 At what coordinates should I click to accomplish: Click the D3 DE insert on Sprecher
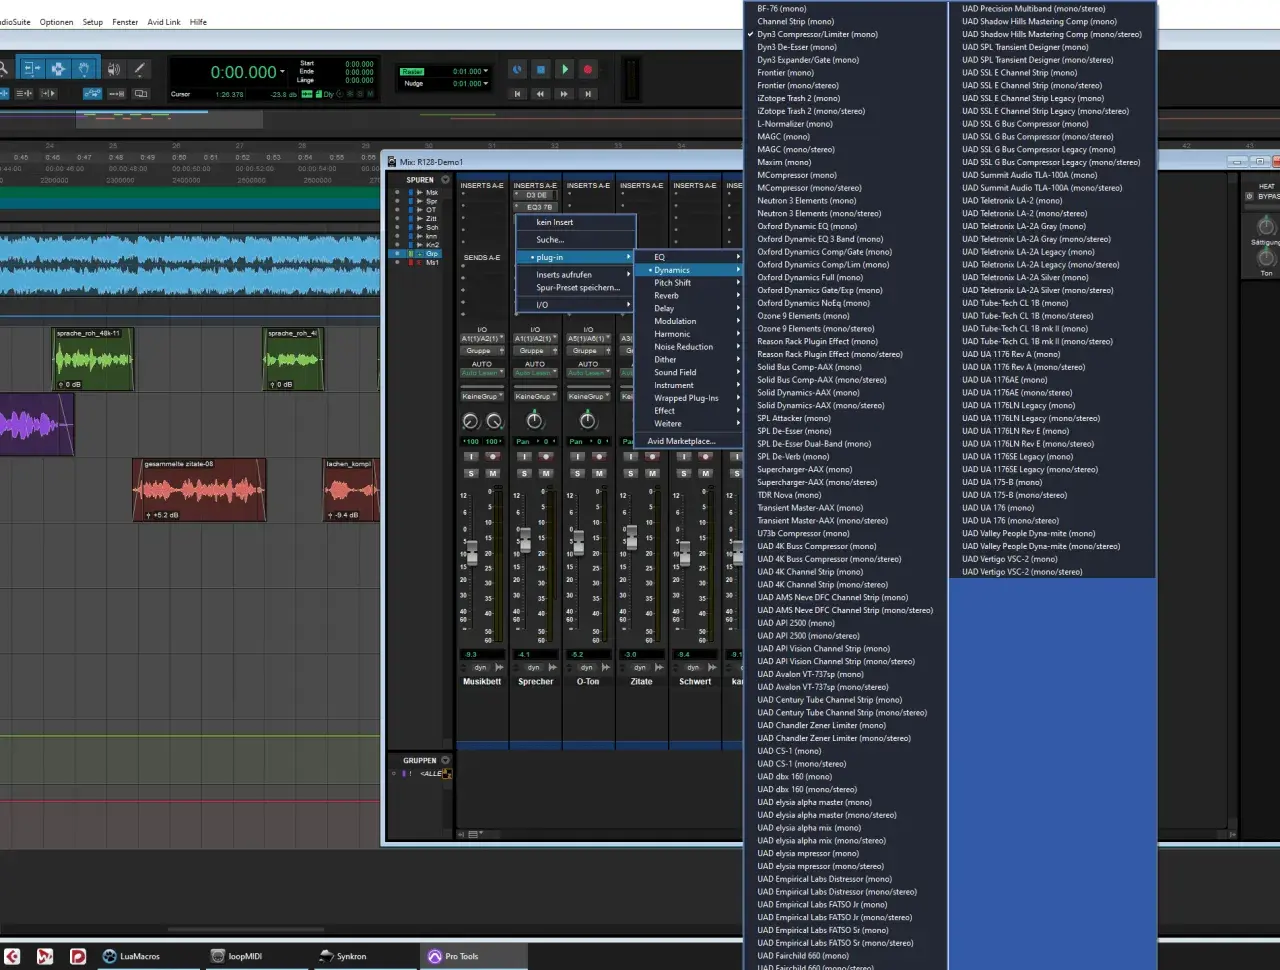coord(537,196)
